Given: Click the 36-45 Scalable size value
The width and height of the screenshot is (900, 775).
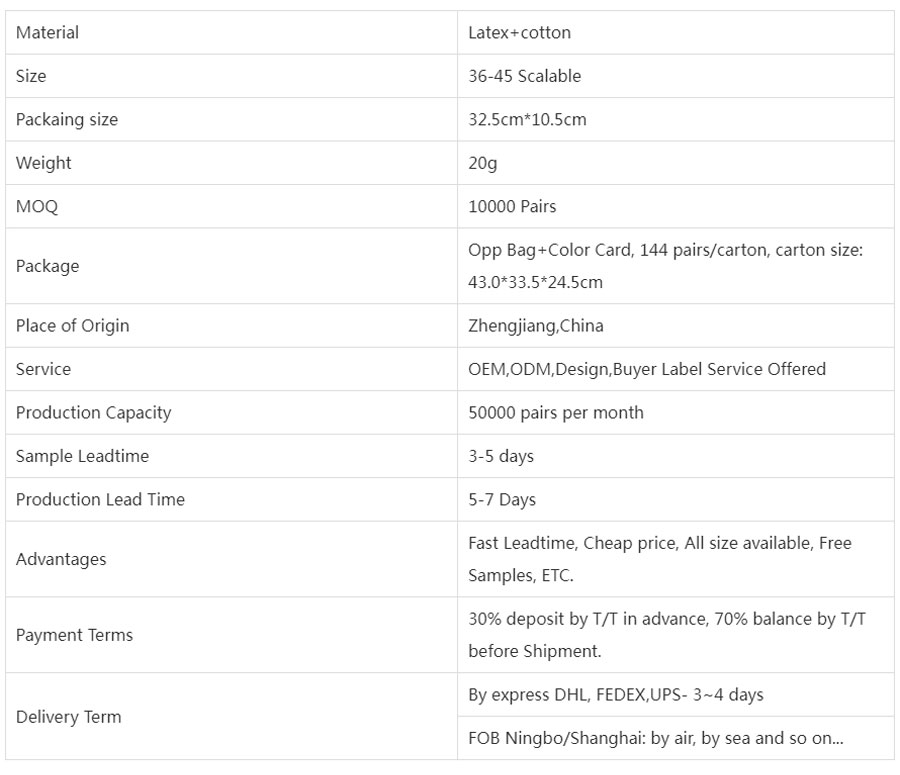Looking at the screenshot, I should (x=524, y=76).
